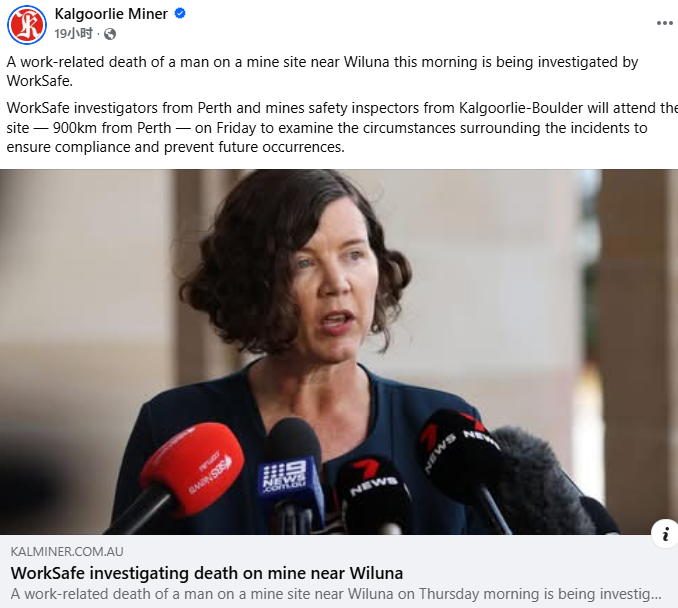Open the three-dot post options menu
The image size is (678, 608).
tap(664, 23)
